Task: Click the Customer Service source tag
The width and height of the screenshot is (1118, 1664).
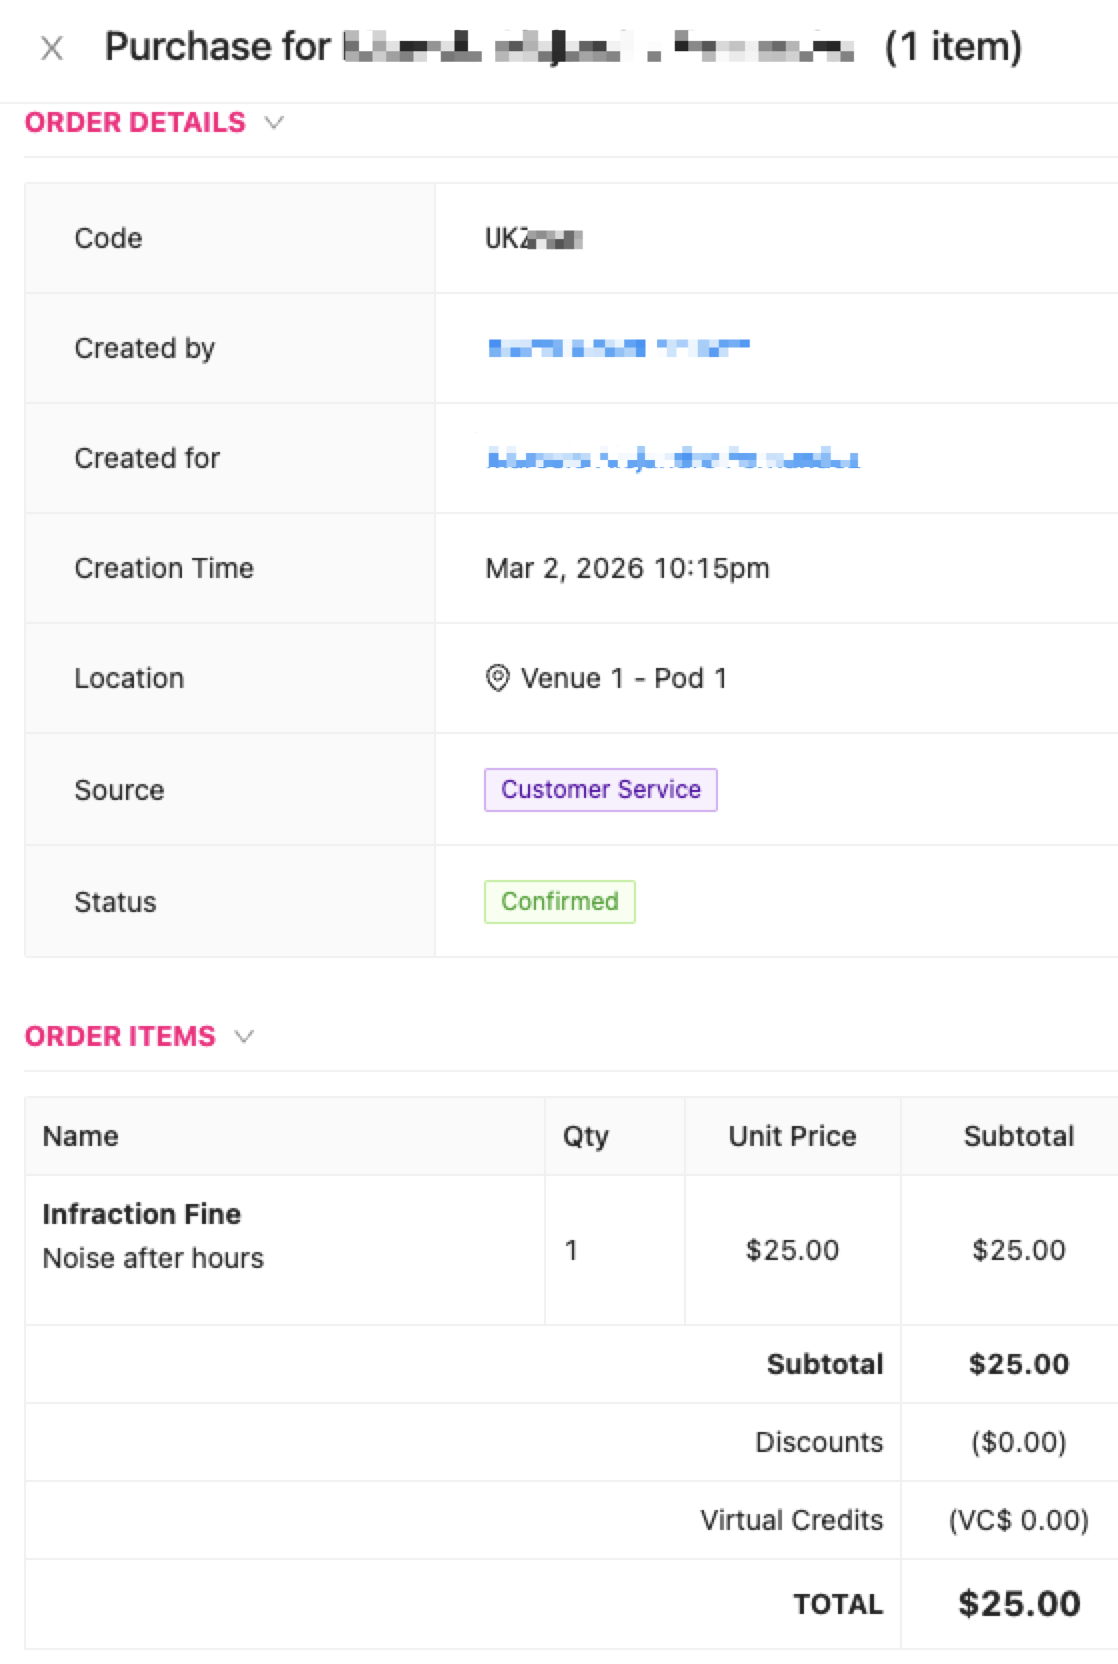Action: tap(601, 790)
